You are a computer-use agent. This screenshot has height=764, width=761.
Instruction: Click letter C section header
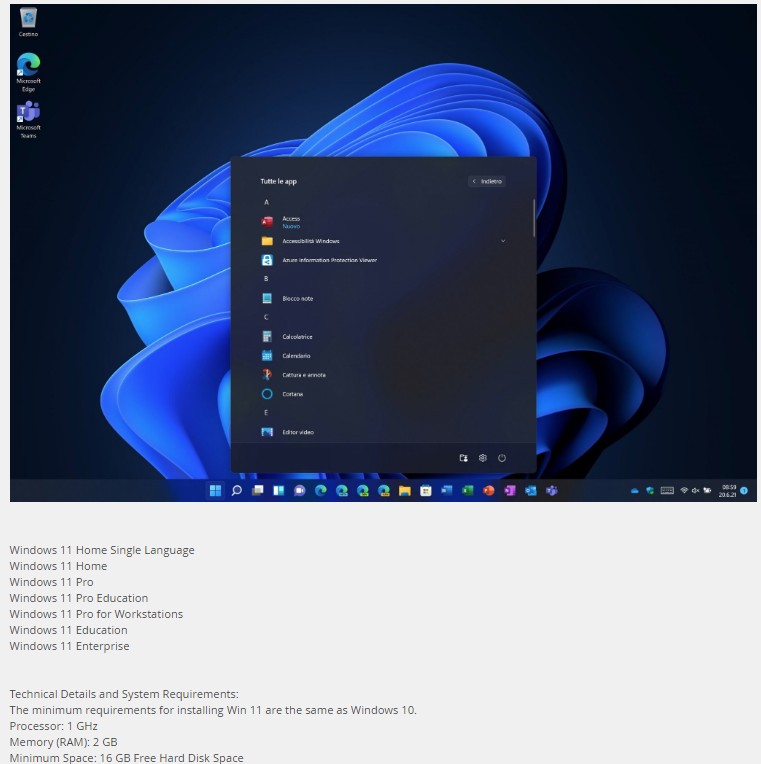pyautogui.click(x=266, y=317)
